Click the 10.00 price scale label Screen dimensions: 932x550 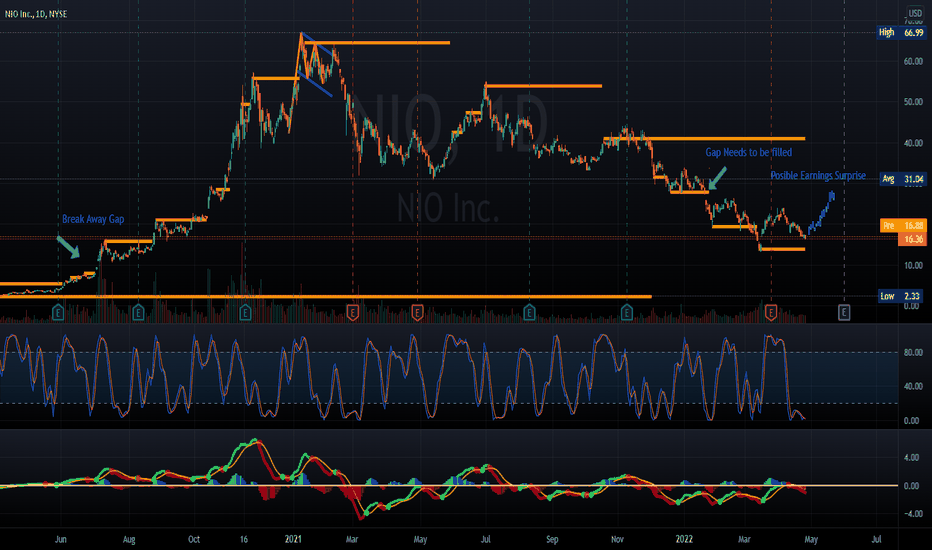(x=913, y=265)
